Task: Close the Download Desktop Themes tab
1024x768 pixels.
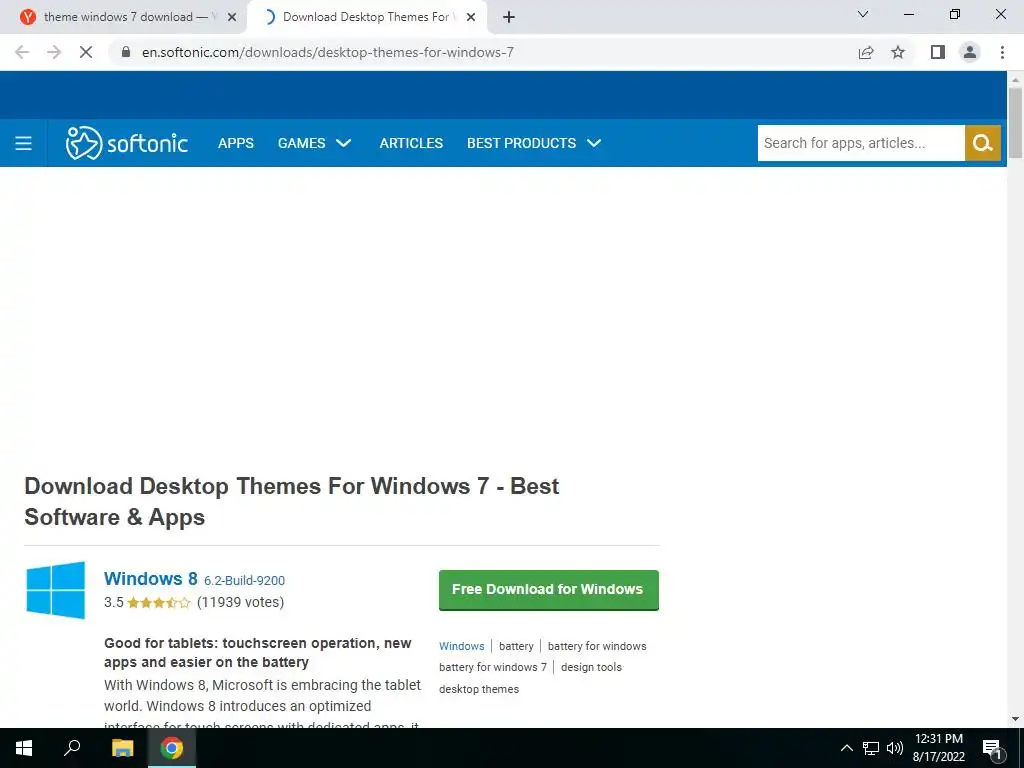Action: [x=471, y=17]
